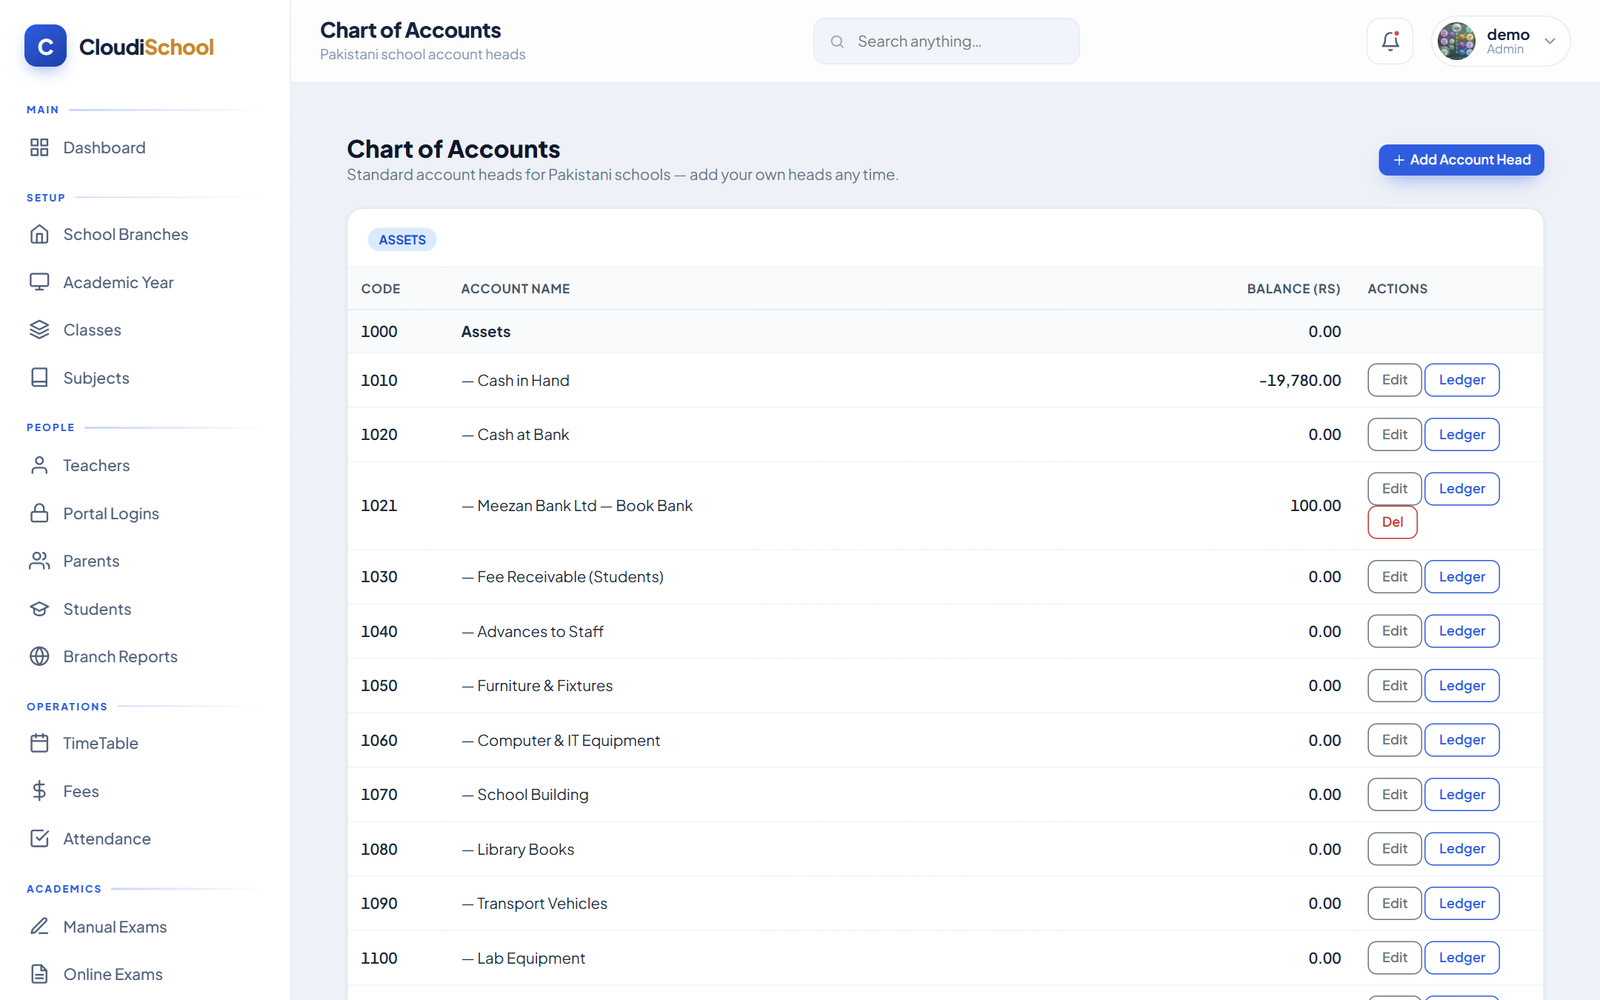Open Teachers sidebar menu label
The width and height of the screenshot is (1600, 1000).
[x=96, y=465]
